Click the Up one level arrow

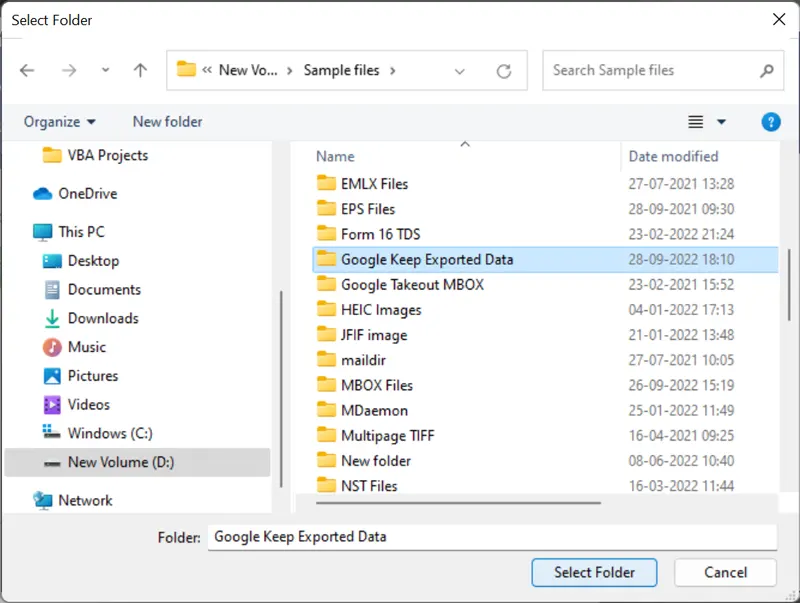pyautogui.click(x=140, y=71)
